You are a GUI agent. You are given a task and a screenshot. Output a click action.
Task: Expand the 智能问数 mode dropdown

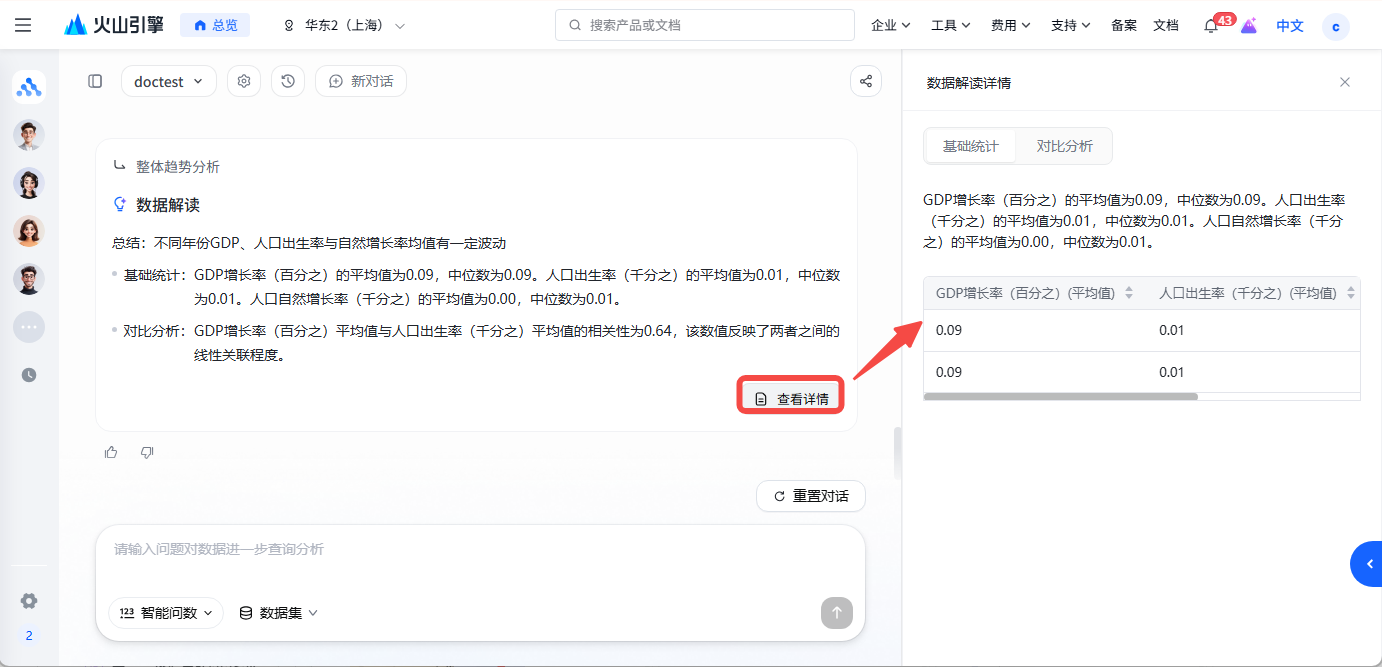166,613
